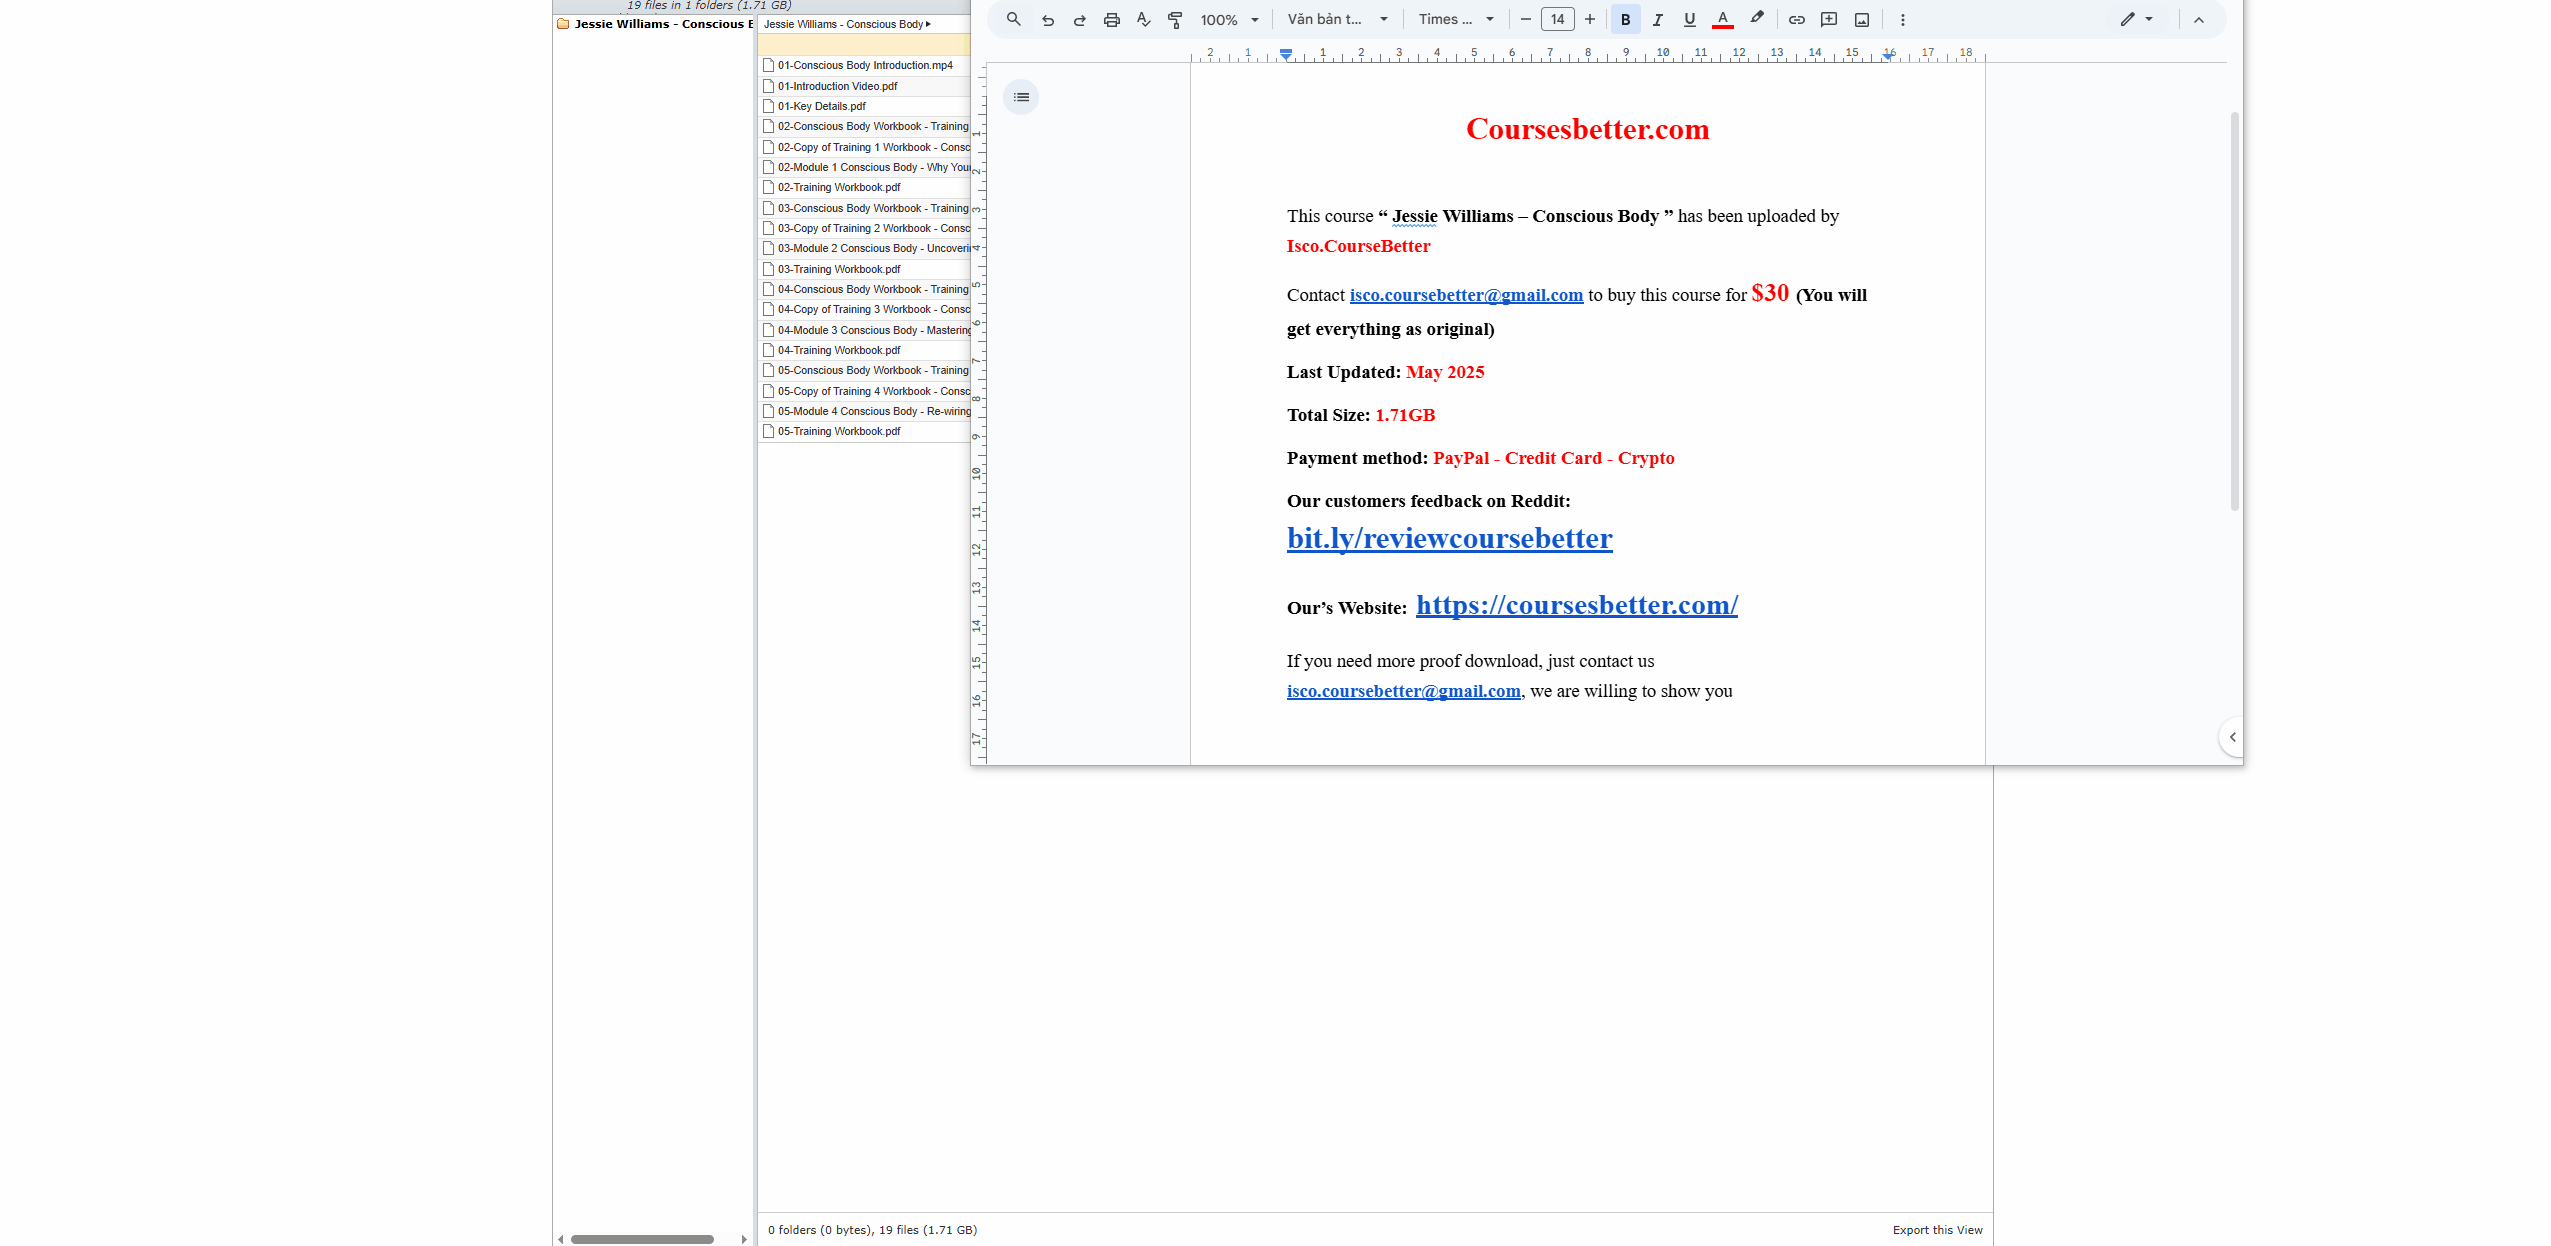Open the editing mode pencil dropdown
The width and height of the screenshot is (2551, 1246).
click(x=2135, y=19)
